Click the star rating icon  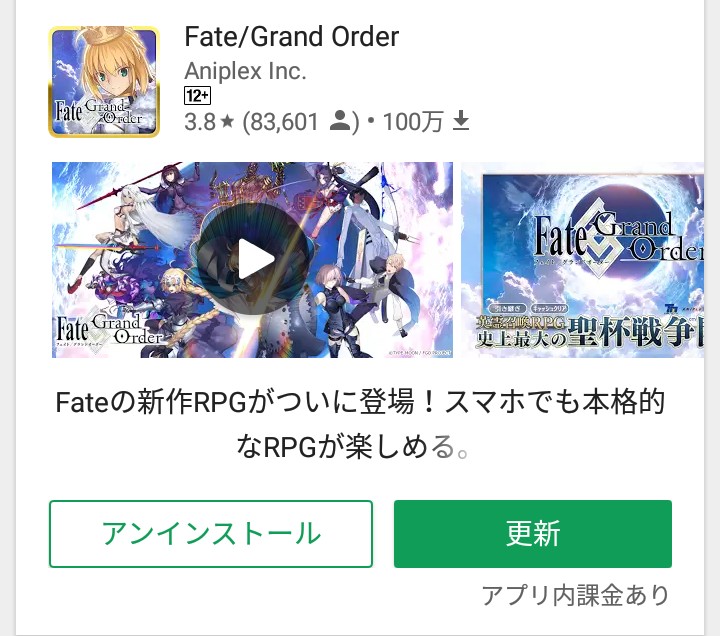point(227,121)
